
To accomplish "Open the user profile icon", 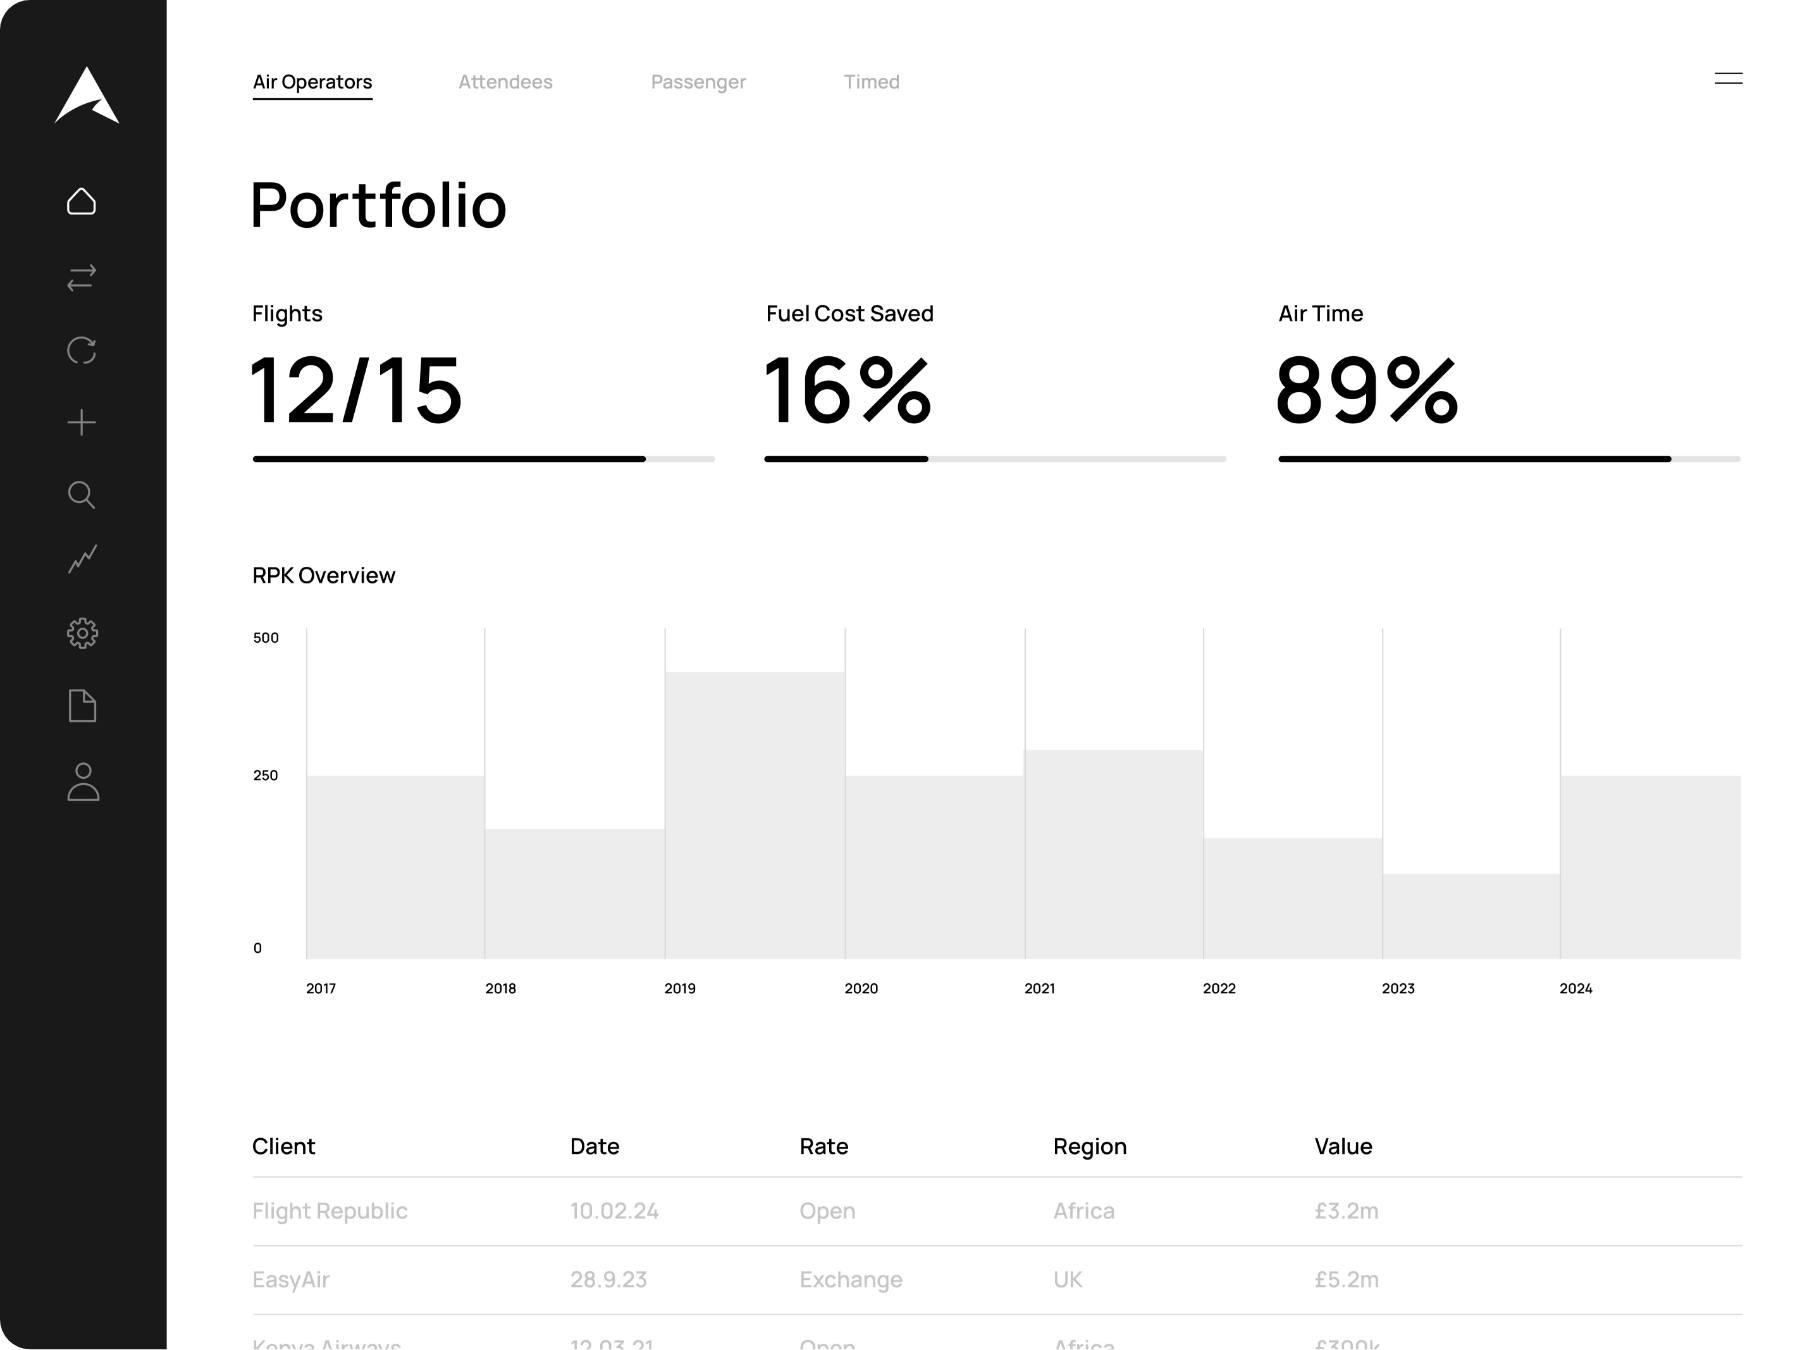I will click(x=82, y=782).
